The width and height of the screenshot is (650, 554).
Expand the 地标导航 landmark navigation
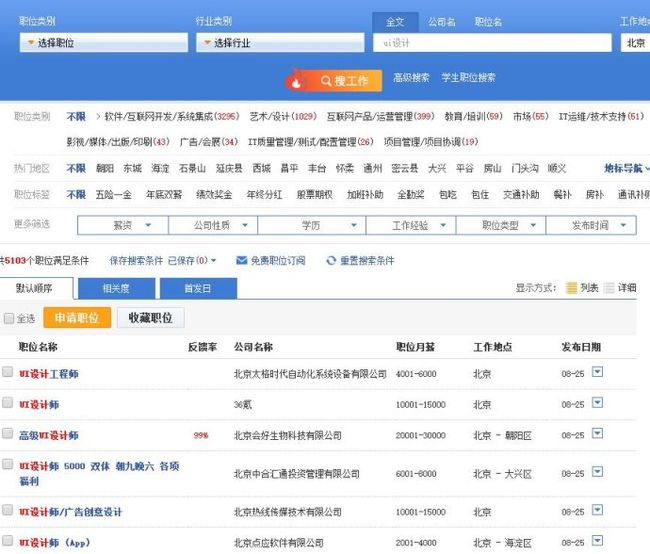click(x=626, y=168)
